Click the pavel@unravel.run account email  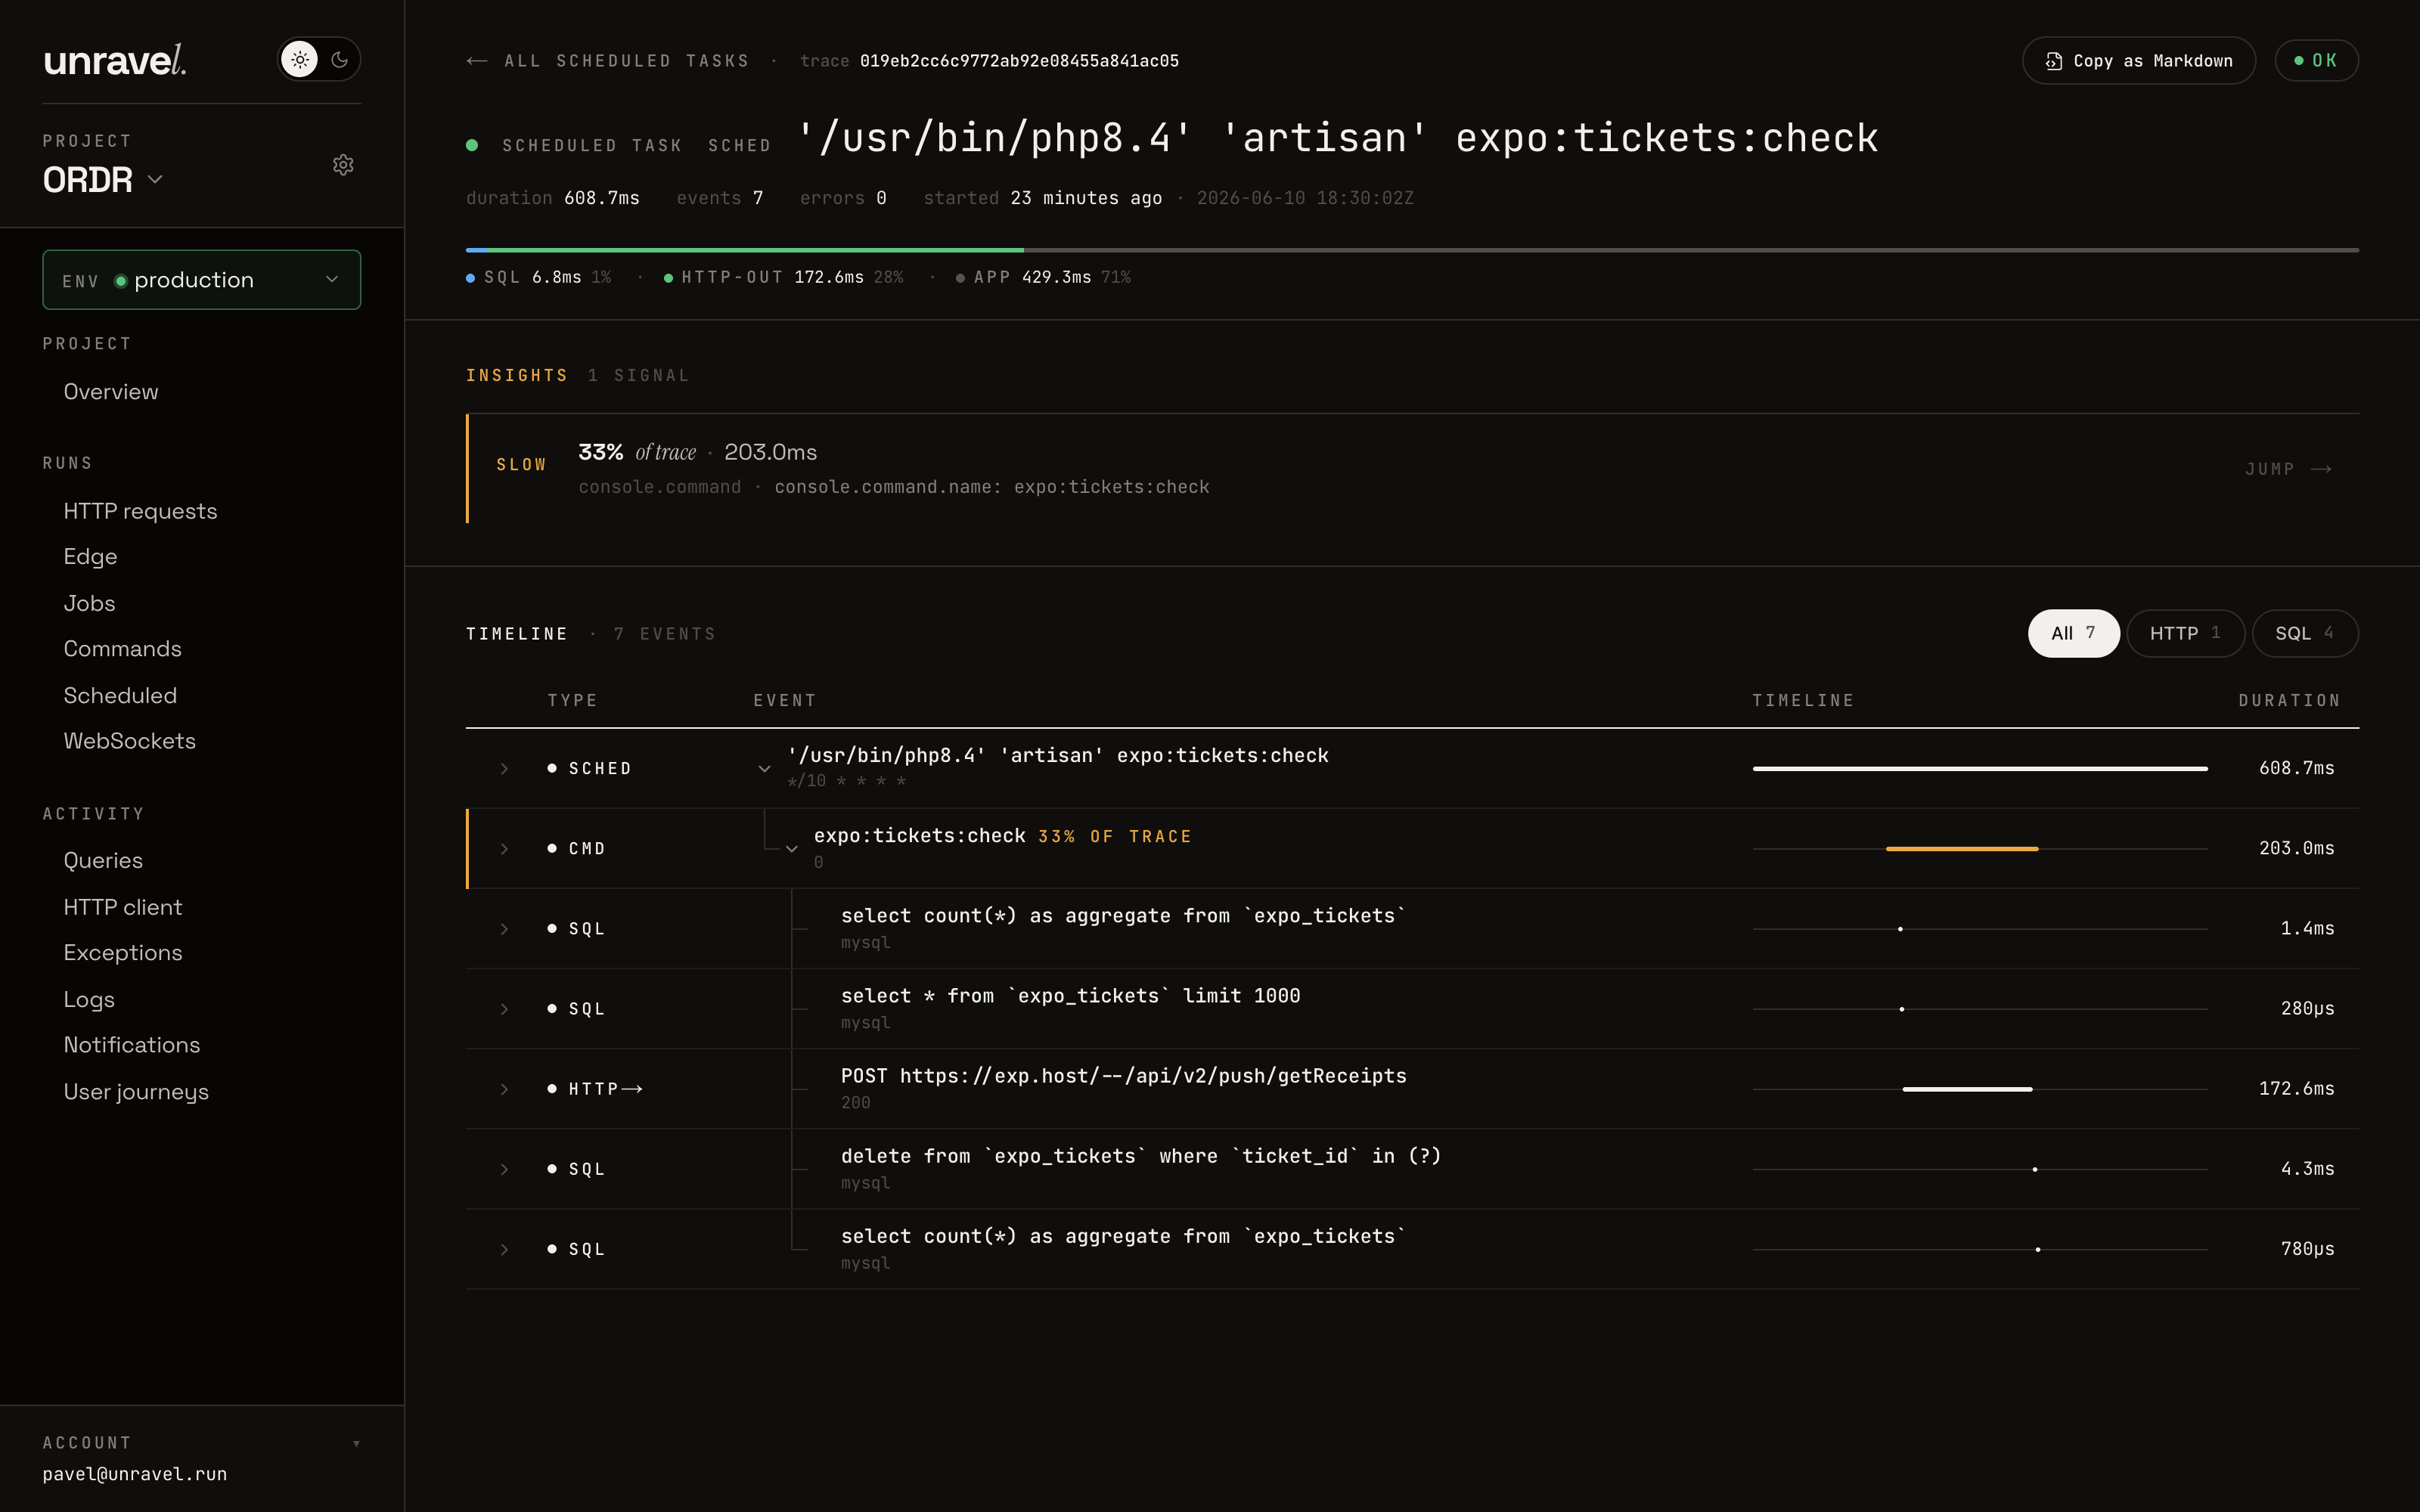pos(135,1474)
